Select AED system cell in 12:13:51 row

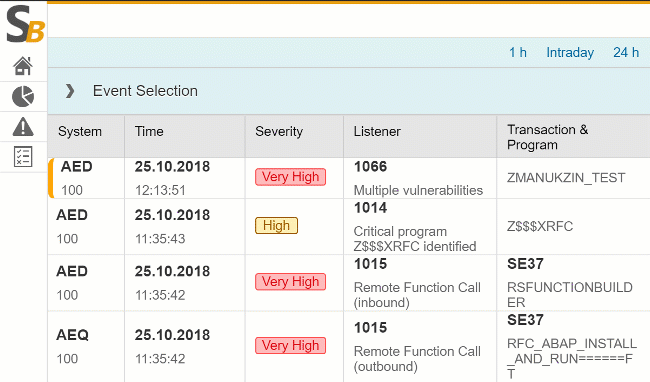point(86,178)
